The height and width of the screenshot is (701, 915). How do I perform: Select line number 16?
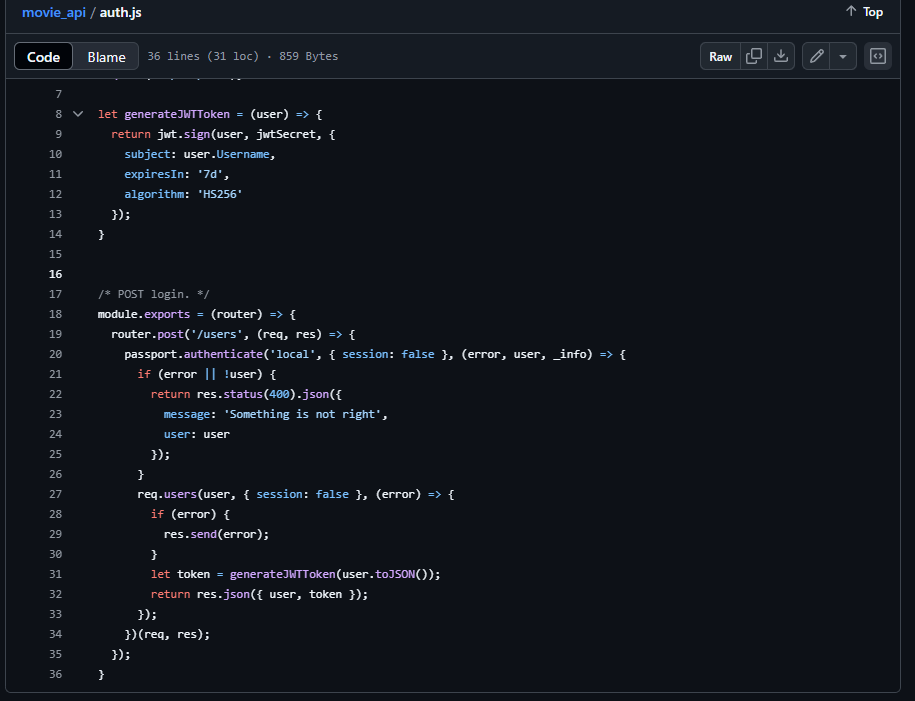pyautogui.click(x=55, y=274)
